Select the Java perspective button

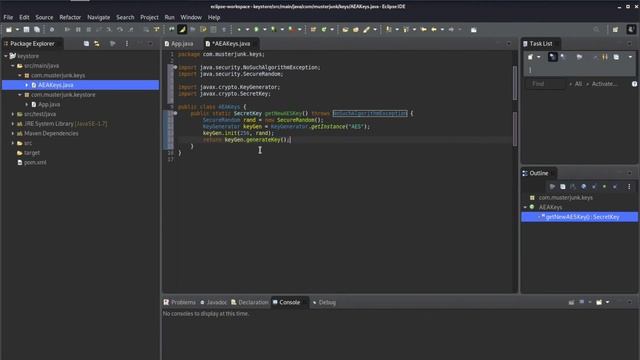click(x=631, y=29)
